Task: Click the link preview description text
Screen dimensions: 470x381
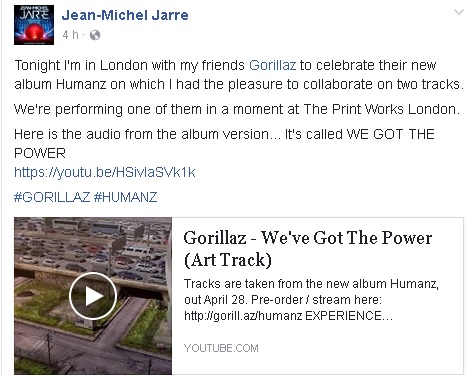Action: 311,300
